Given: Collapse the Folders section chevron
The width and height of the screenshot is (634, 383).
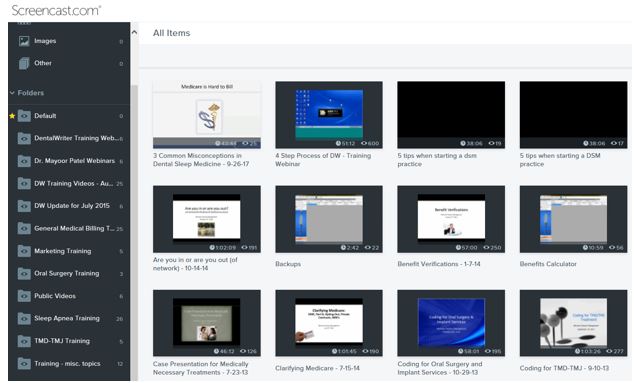Looking at the screenshot, I should [x=12, y=93].
